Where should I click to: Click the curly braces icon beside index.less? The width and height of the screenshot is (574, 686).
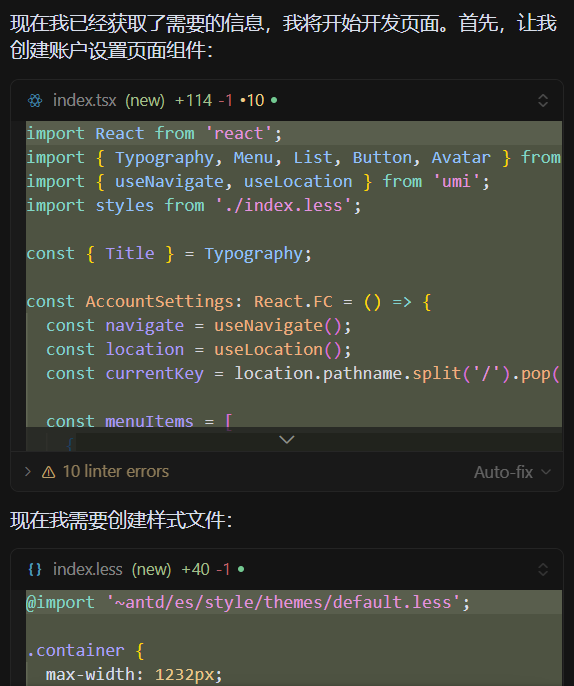click(x=35, y=570)
